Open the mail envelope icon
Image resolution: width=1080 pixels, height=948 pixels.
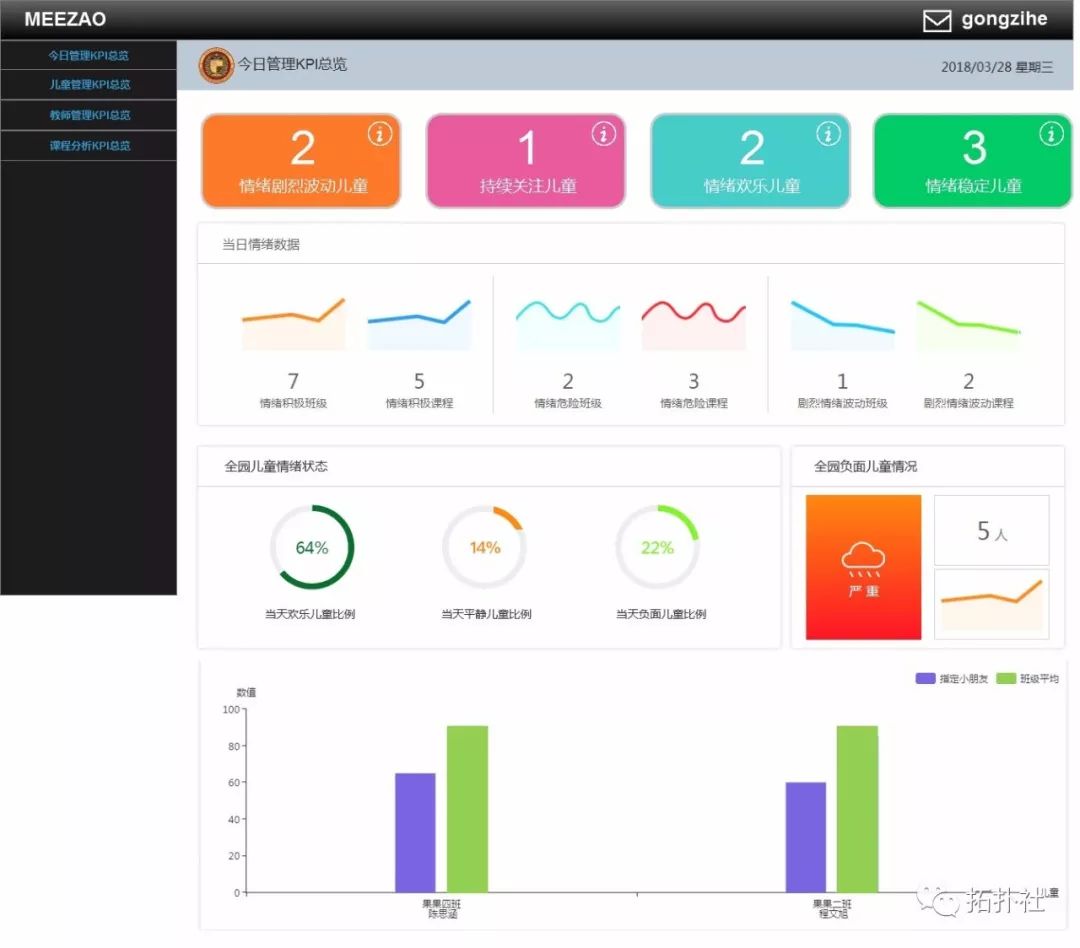click(937, 20)
